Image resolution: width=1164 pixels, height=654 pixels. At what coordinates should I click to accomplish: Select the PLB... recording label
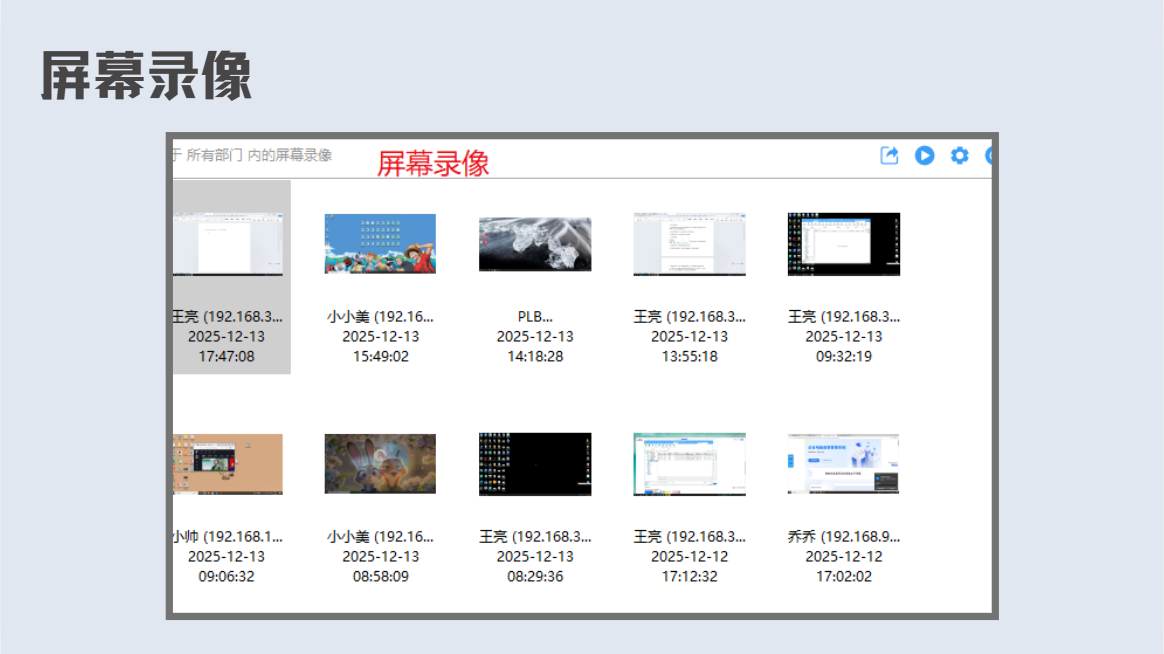[534, 316]
